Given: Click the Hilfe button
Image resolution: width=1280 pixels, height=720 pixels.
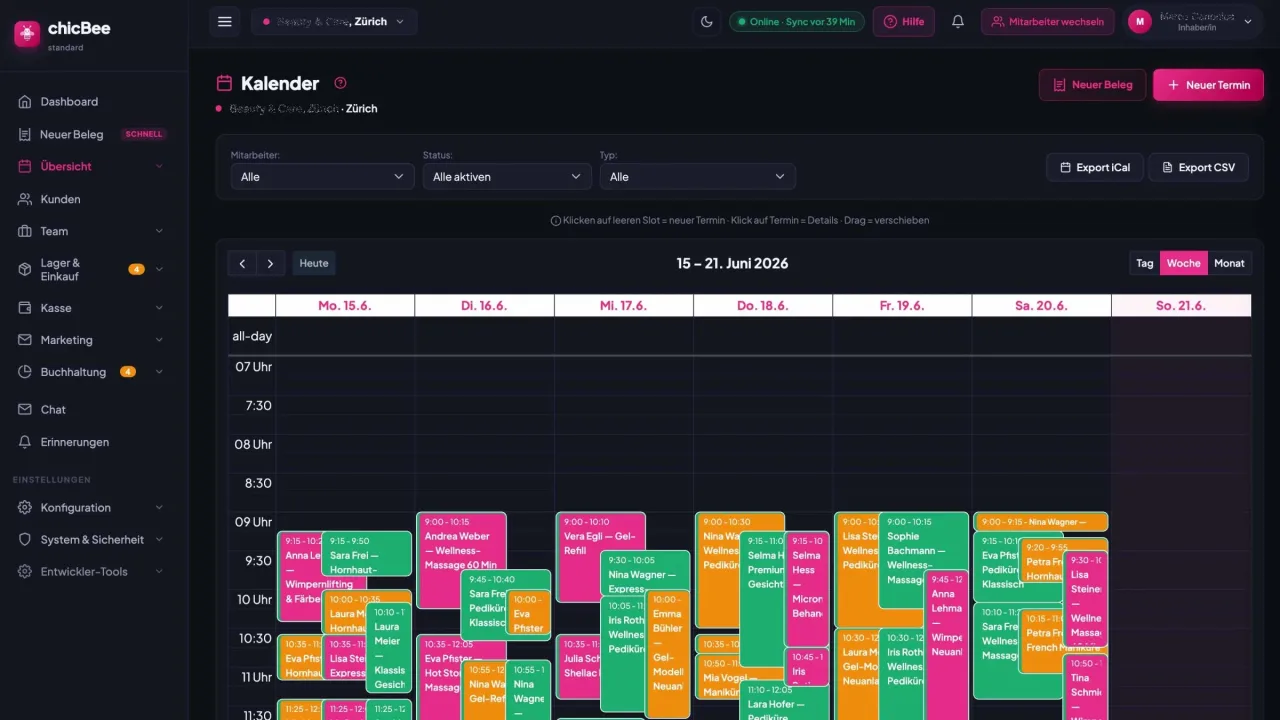Looking at the screenshot, I should click(904, 22).
